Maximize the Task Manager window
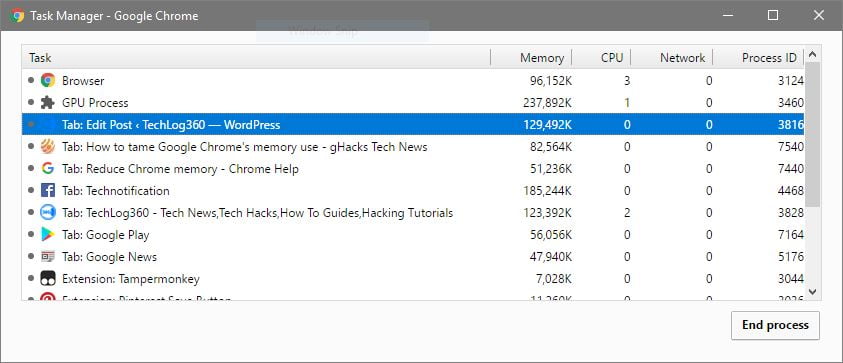 coord(773,16)
